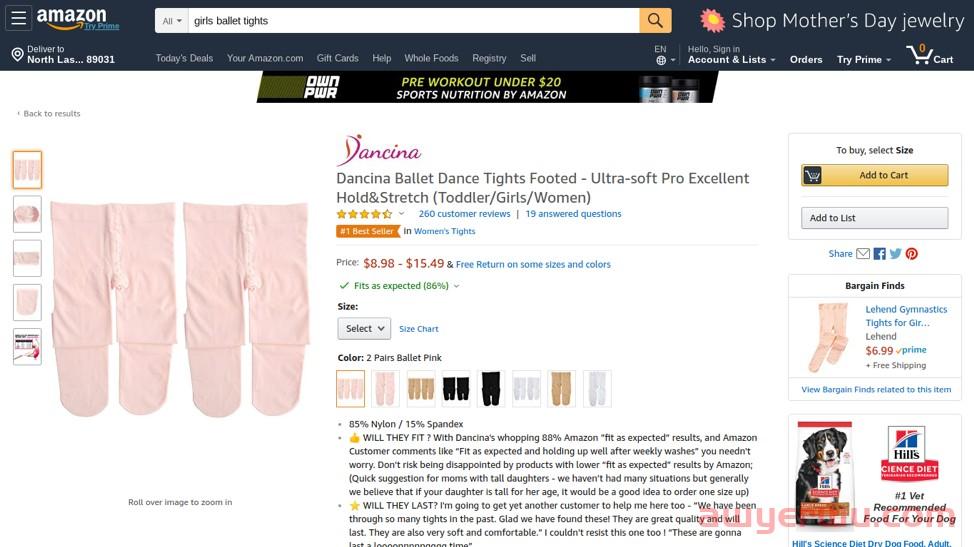Open Gift Cards in the nav
The width and height of the screenshot is (974, 547).
(337, 58)
